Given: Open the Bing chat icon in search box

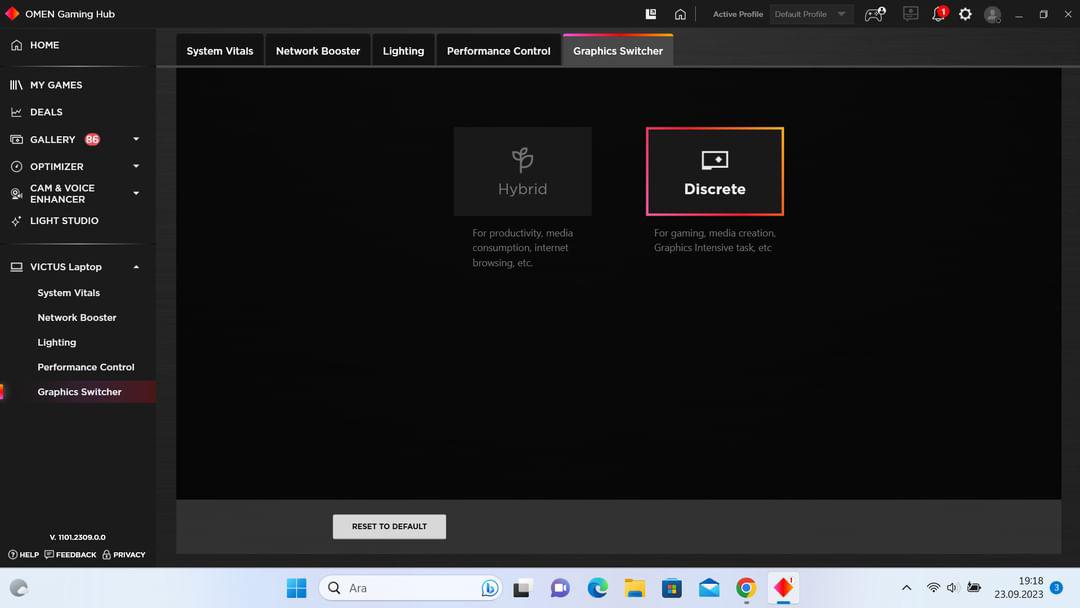Looking at the screenshot, I should [489, 588].
